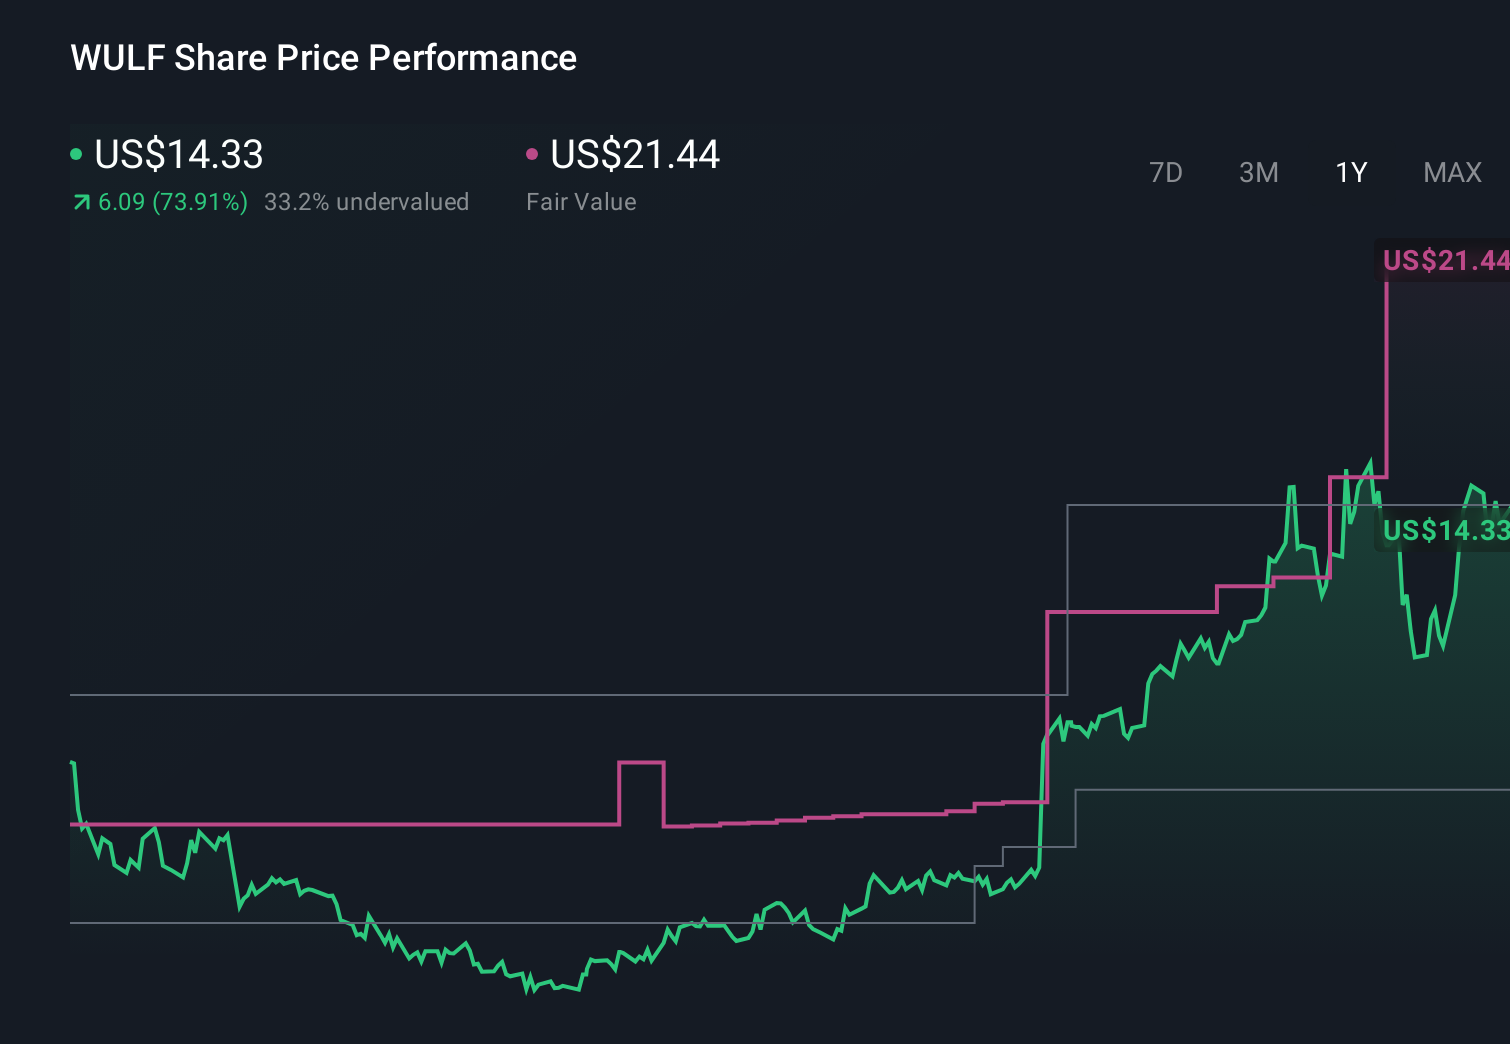Image resolution: width=1510 pixels, height=1044 pixels.
Task: Click the 33.2% undervalued label
Action: 366,202
